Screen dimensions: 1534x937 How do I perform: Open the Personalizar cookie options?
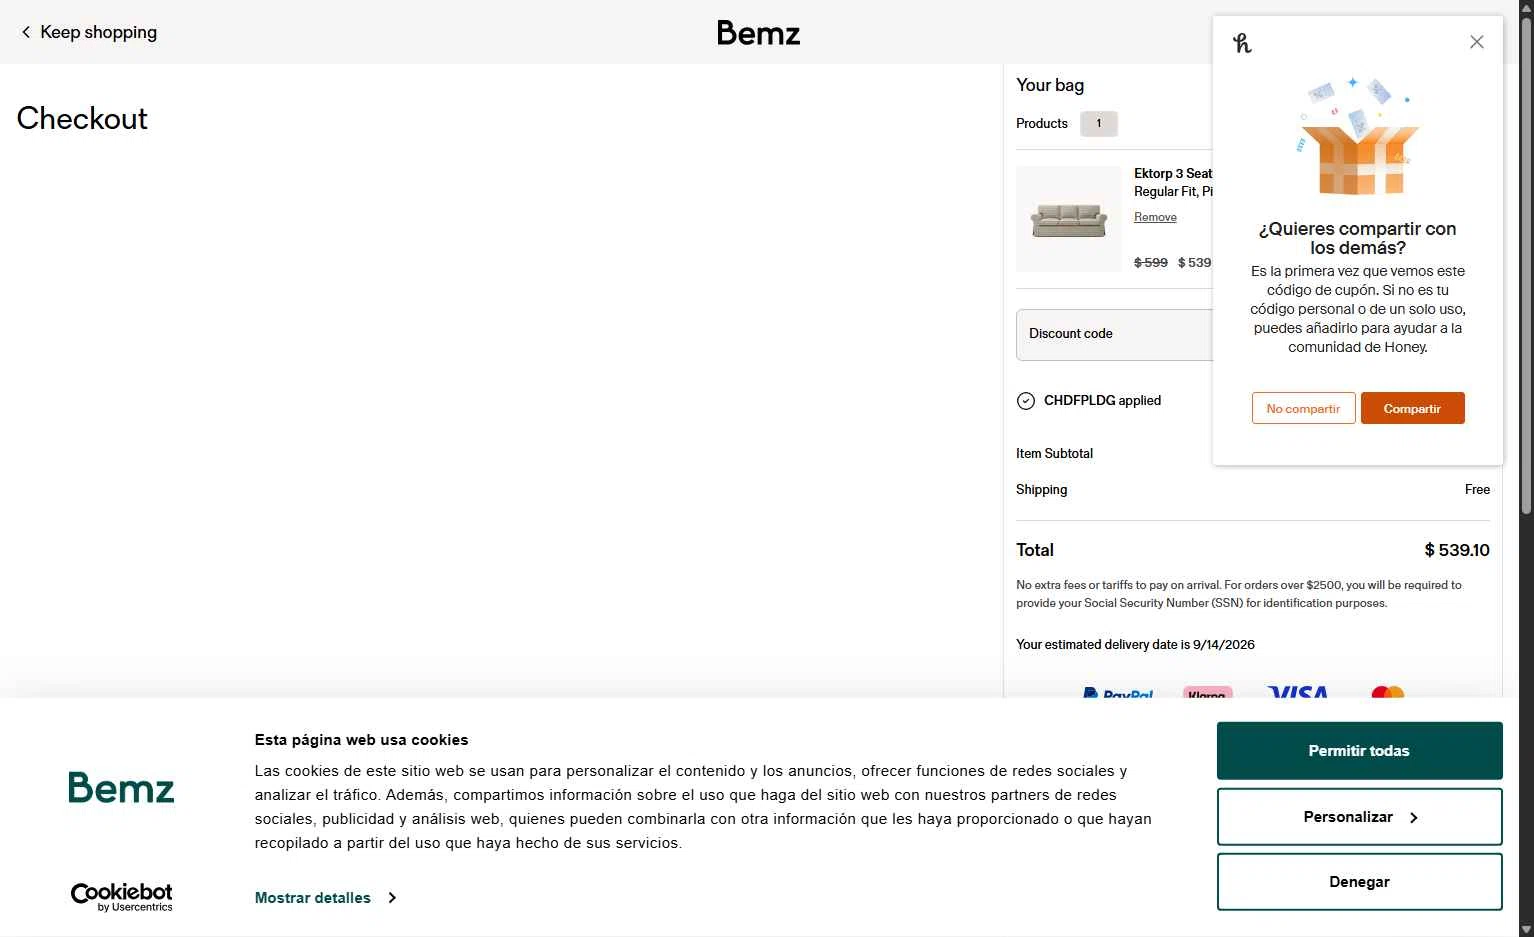click(x=1359, y=817)
